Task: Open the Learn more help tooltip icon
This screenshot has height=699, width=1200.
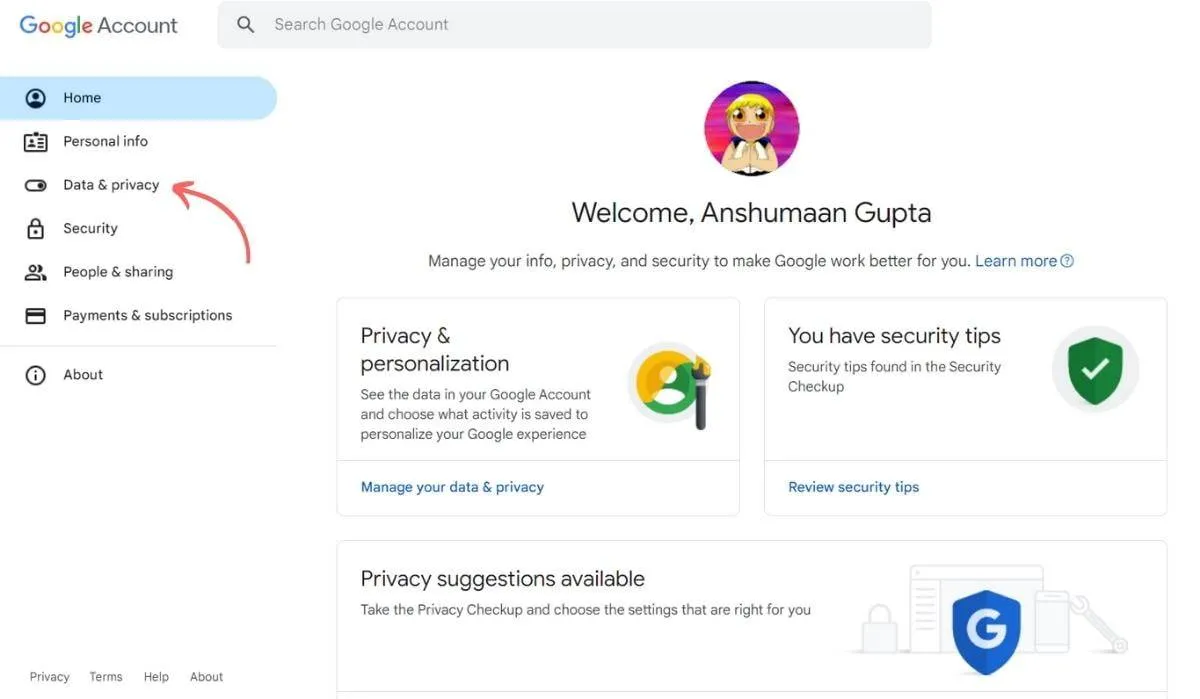Action: pyautogui.click(x=1067, y=260)
